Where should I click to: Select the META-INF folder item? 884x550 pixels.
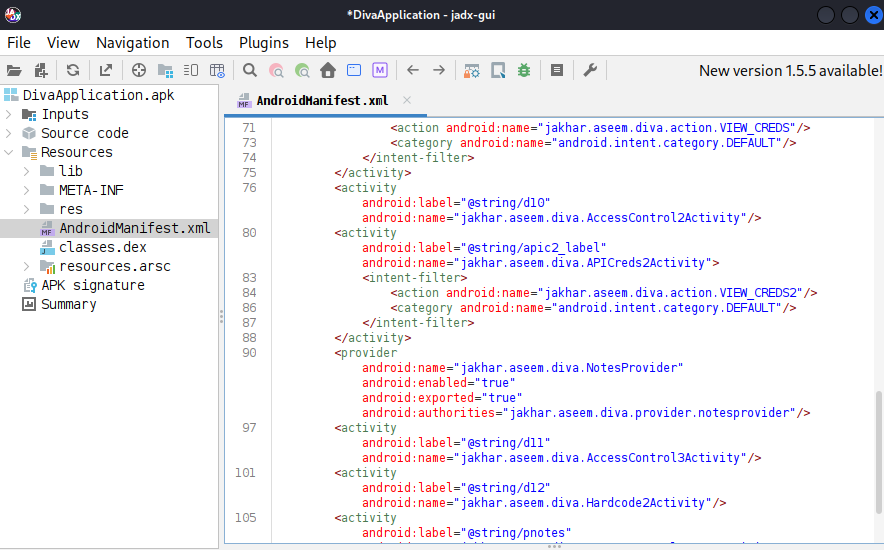(x=91, y=190)
